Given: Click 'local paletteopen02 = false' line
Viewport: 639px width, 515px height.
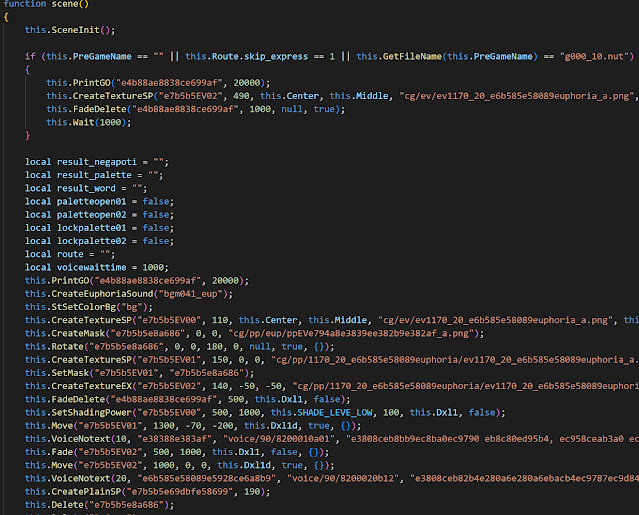Looking at the screenshot, I should [99, 215].
